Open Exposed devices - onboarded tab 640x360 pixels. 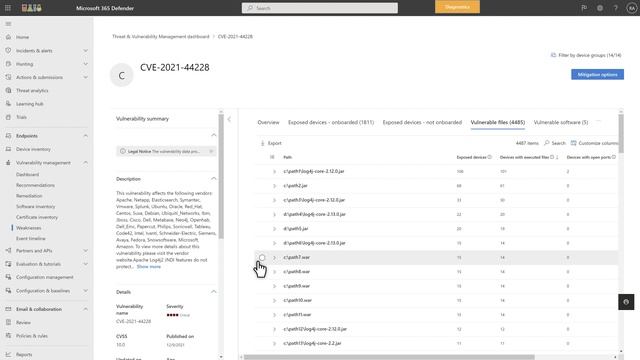pyautogui.click(x=331, y=122)
